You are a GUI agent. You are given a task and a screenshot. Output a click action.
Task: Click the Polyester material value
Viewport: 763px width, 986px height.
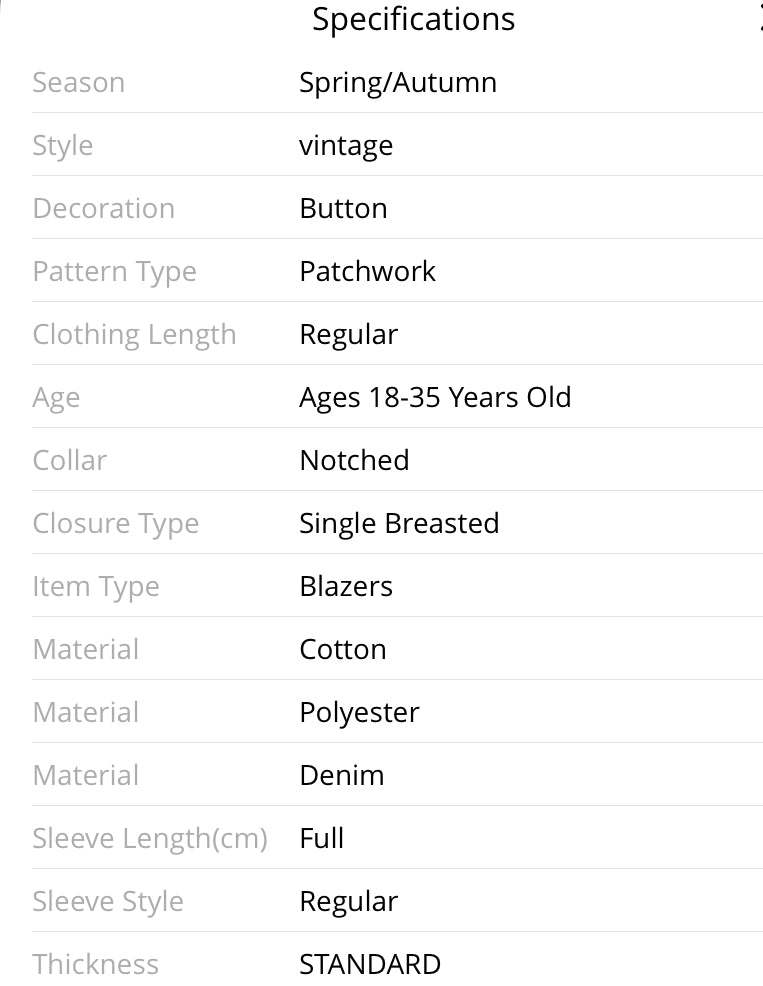click(x=359, y=713)
